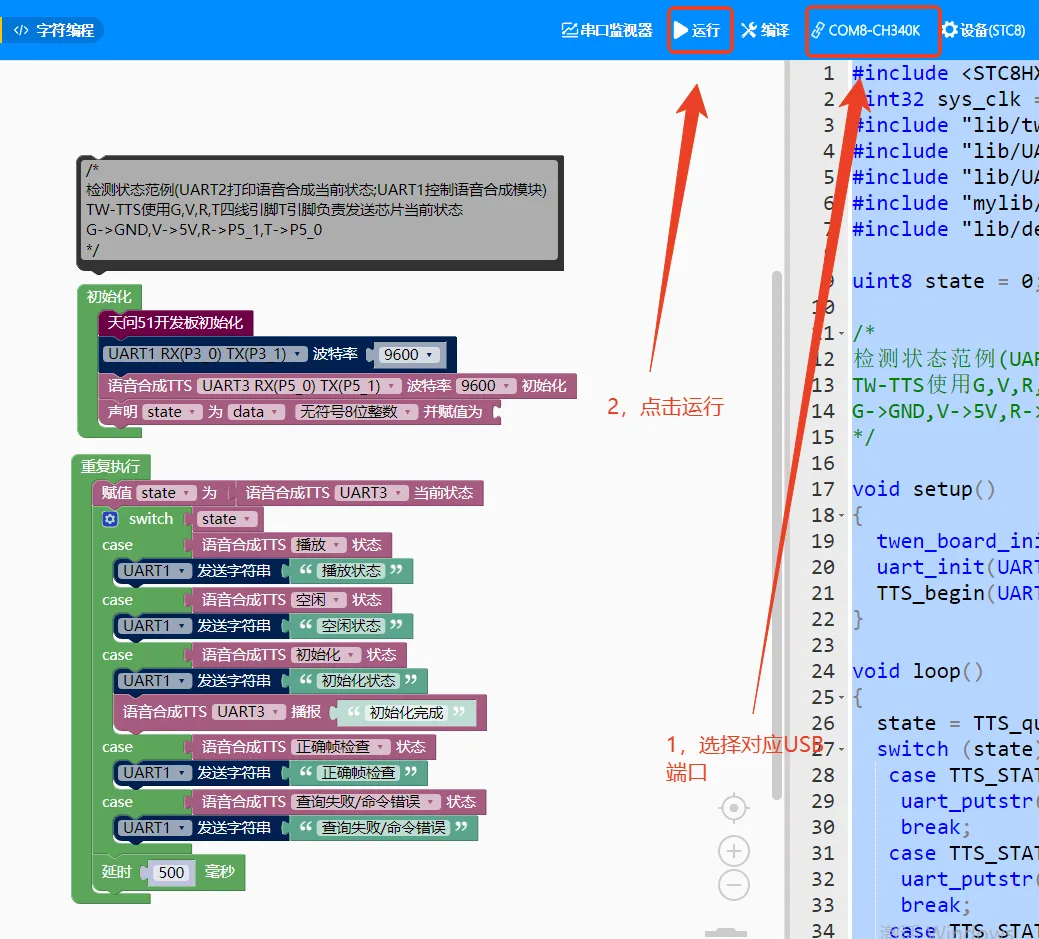The width and height of the screenshot is (1039, 939).
Task: Click the 500 delay value field
Action: point(171,872)
